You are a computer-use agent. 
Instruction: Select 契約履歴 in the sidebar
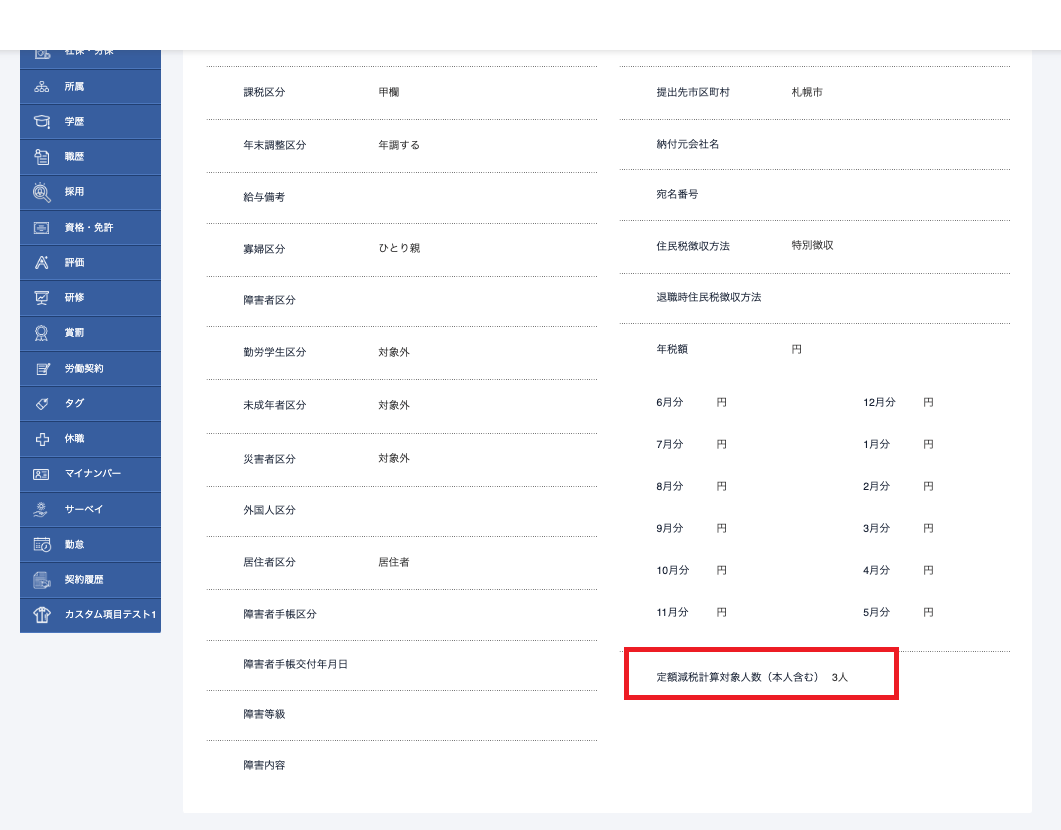coord(84,580)
